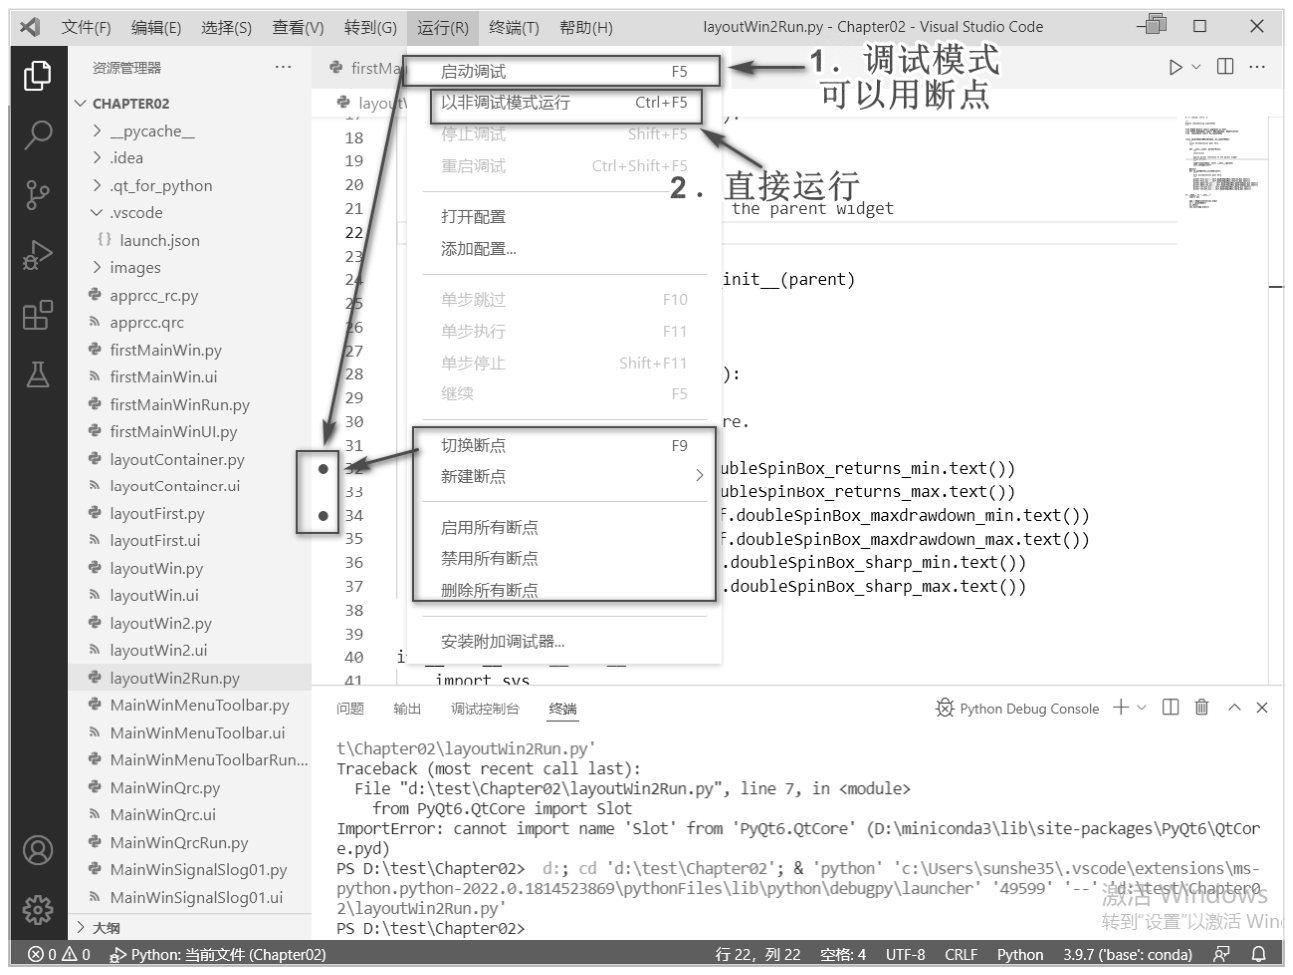Change line endings via CRLF
This screenshot has width=1293, height=975.
click(961, 954)
